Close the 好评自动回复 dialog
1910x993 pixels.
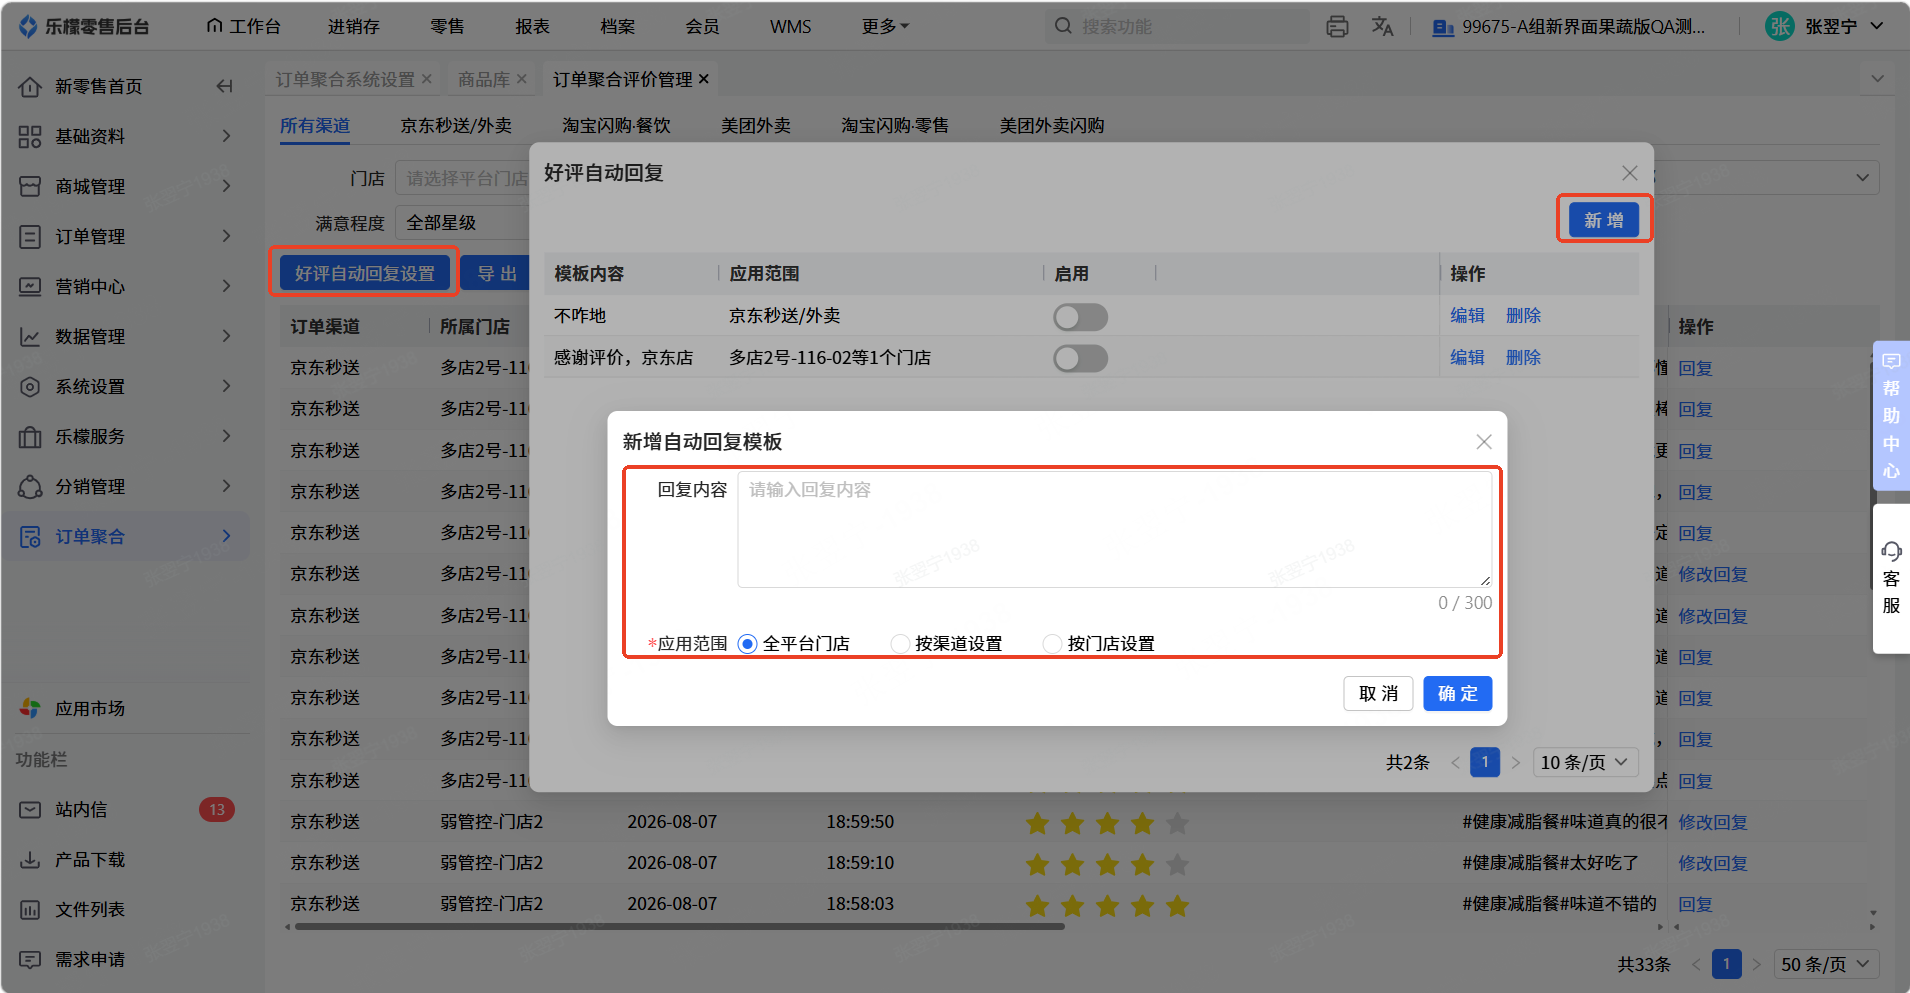[x=1630, y=173]
